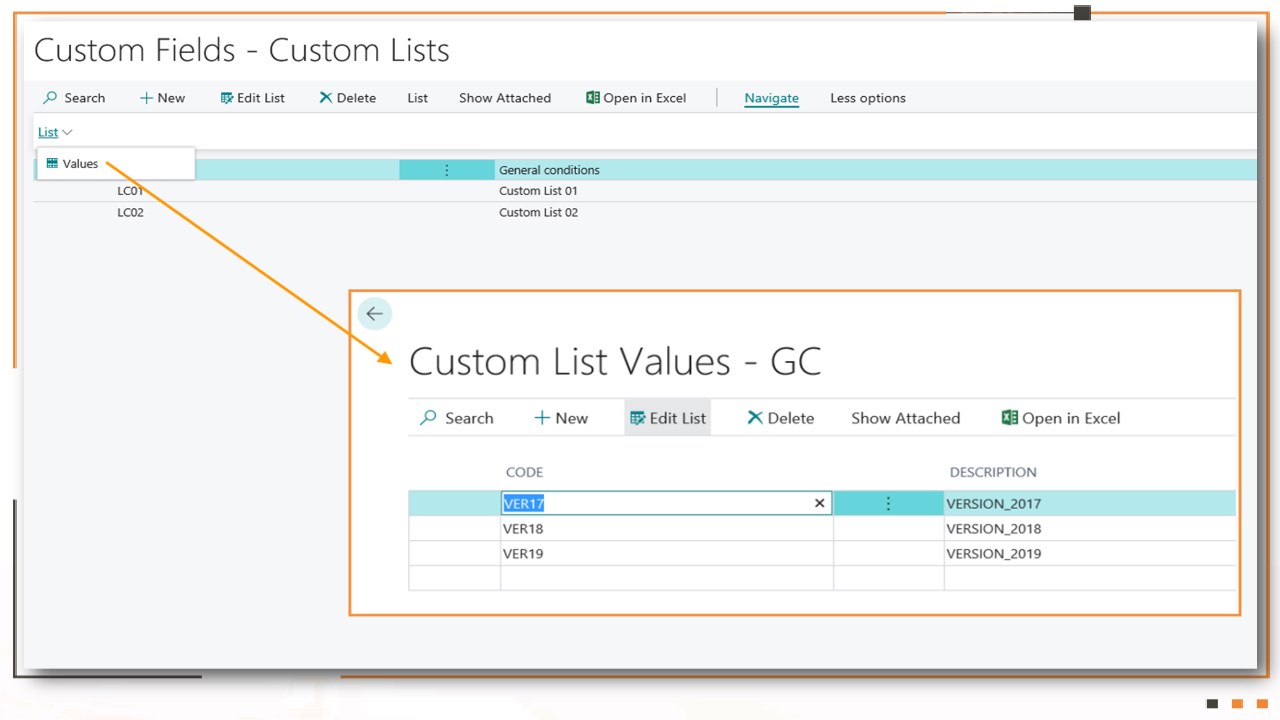Open the Navigate tab
This screenshot has width=1280, height=720.
tap(771, 98)
